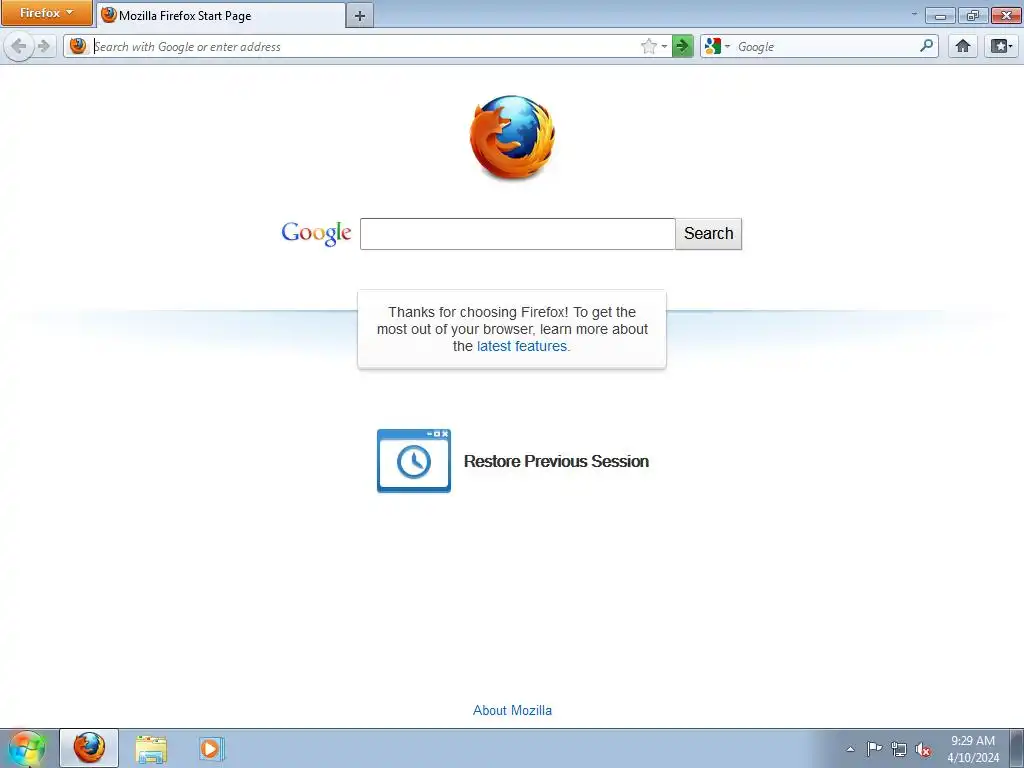Open the latest features link
1024x768 pixels.
pos(522,346)
